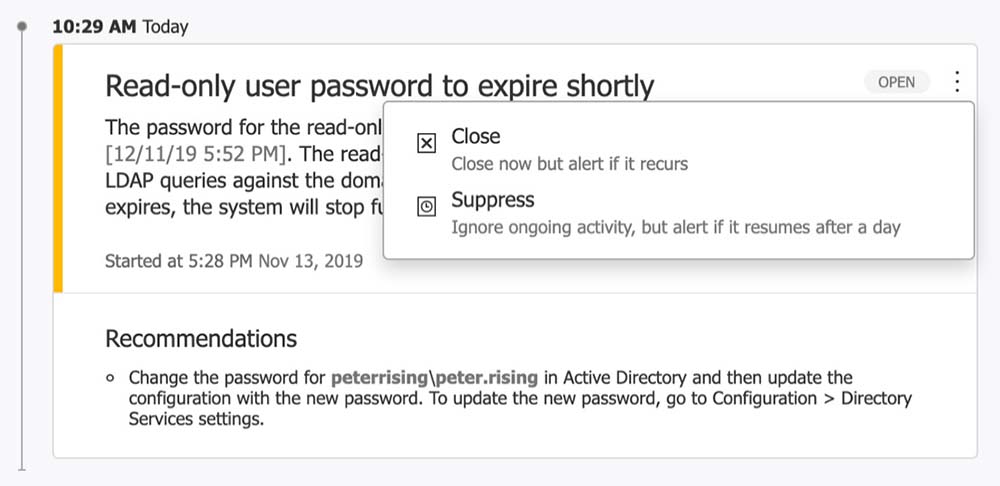Click the "Close now but alert if it recurs" description

569,163
